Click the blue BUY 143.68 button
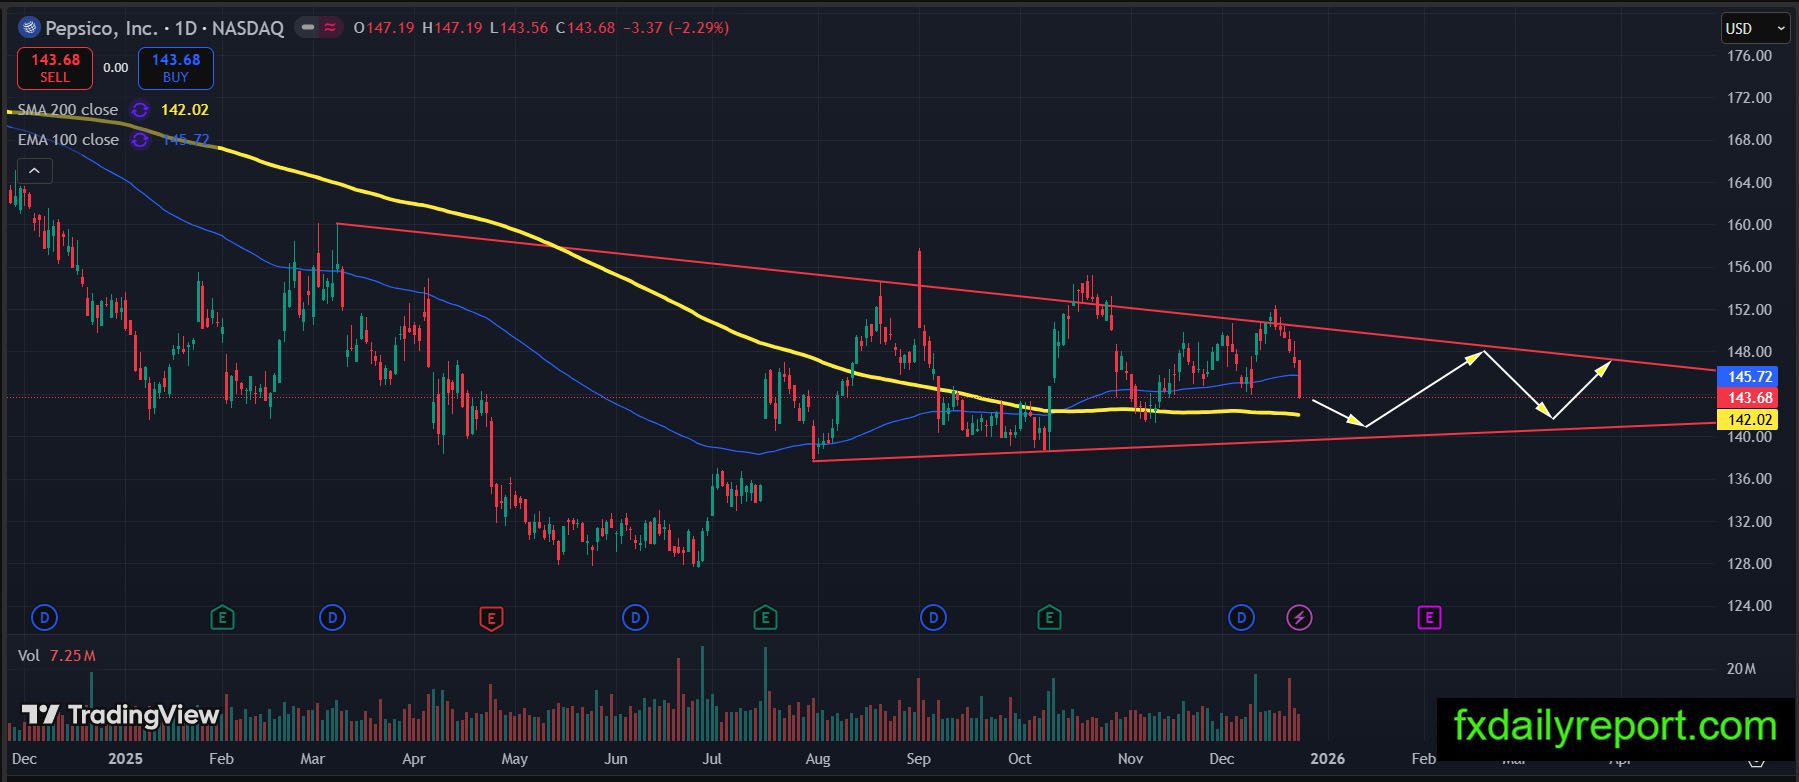 [x=176, y=68]
